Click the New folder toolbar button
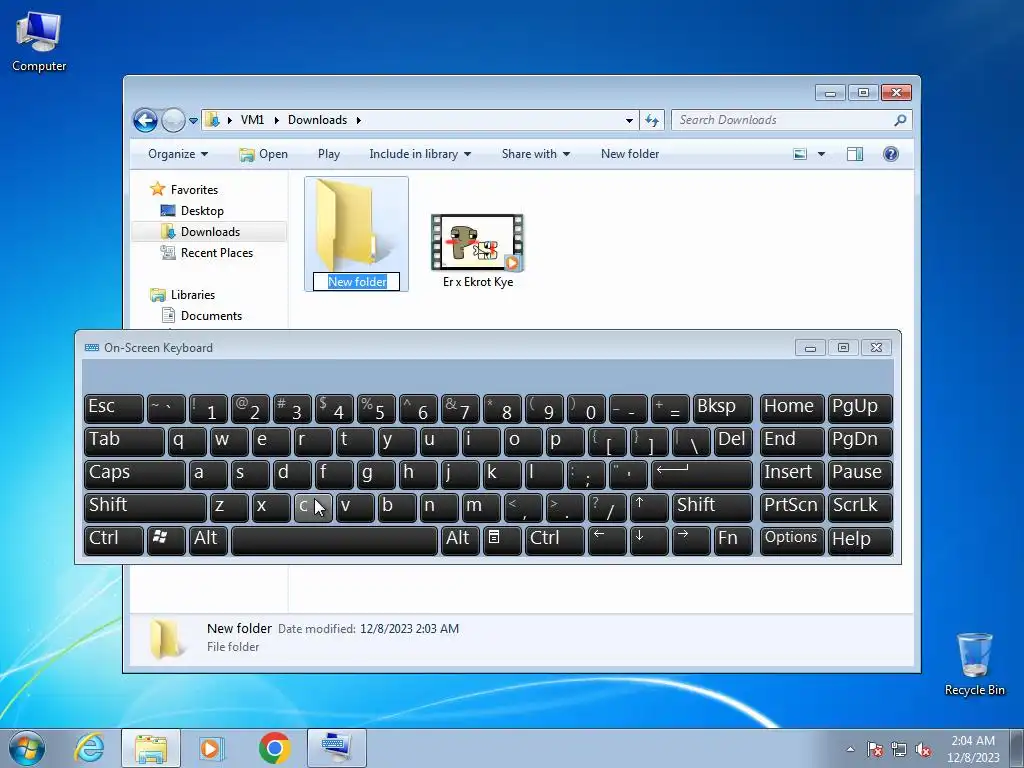The image size is (1024, 768). (x=630, y=154)
